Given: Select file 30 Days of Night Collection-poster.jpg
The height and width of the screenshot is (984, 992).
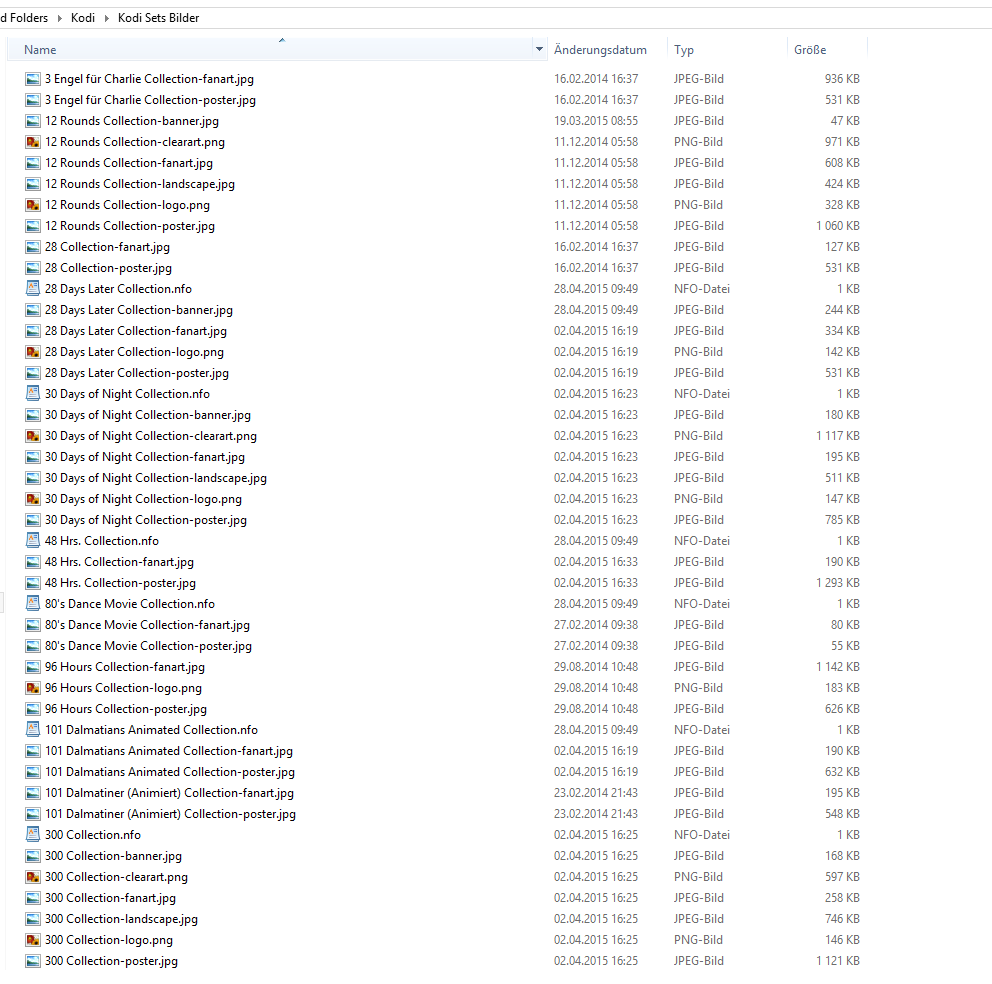Looking at the screenshot, I should click(146, 520).
